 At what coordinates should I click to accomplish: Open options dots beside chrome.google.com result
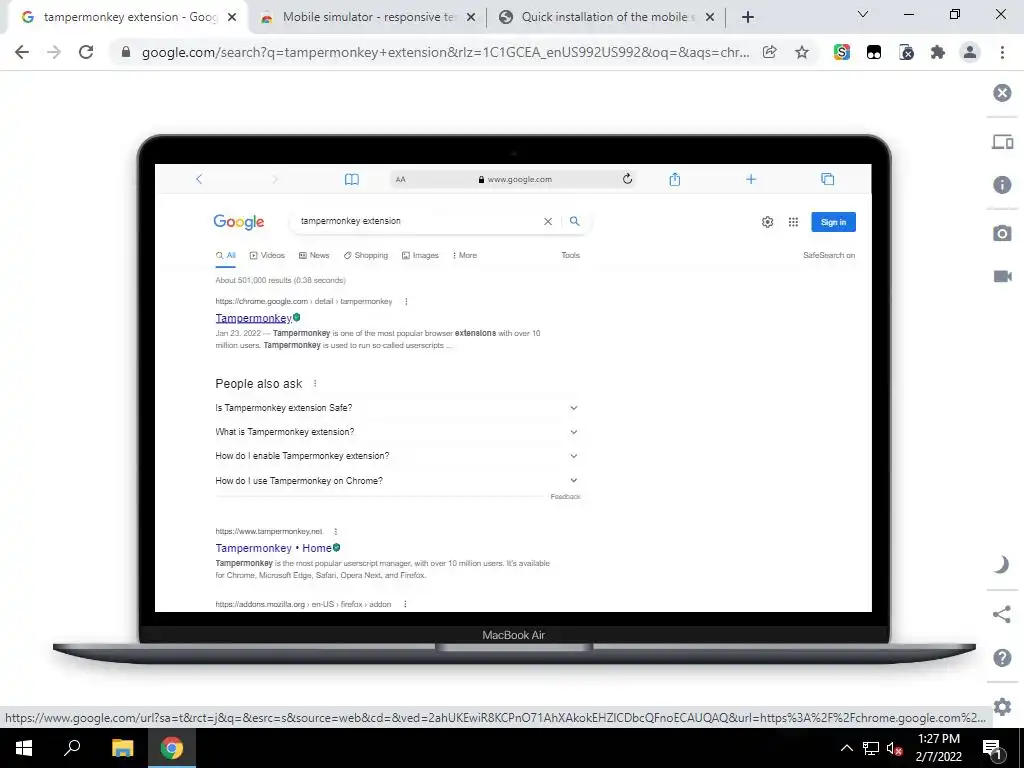(x=406, y=302)
